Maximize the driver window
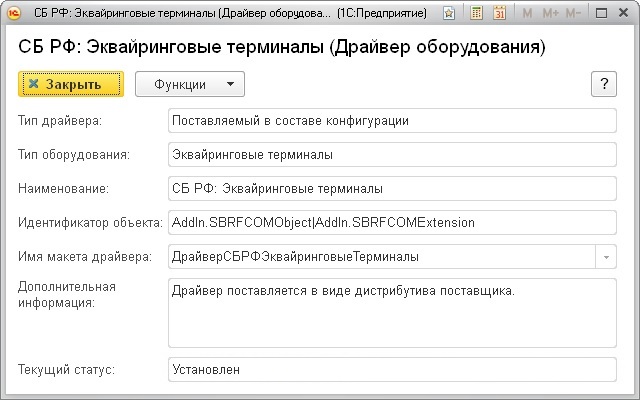 pyautogui.click(x=603, y=14)
